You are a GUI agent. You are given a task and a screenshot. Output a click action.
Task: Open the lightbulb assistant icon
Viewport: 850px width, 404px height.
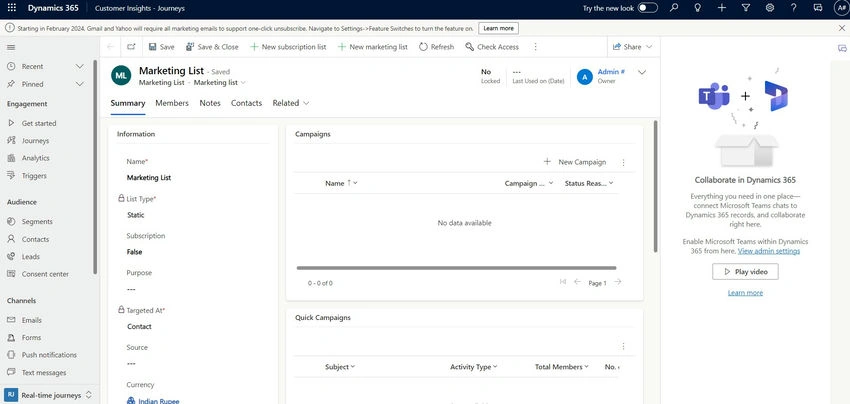point(698,8)
